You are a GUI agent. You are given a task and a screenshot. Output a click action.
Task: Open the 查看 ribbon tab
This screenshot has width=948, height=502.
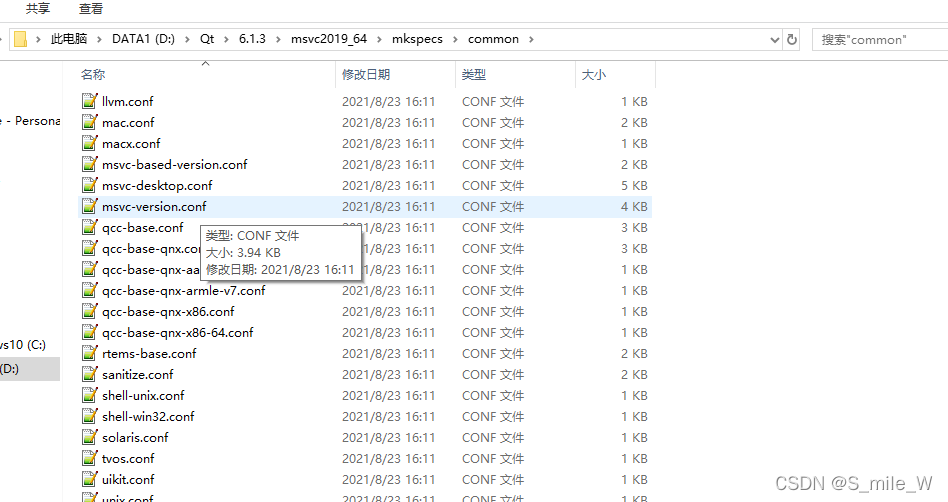point(91,8)
